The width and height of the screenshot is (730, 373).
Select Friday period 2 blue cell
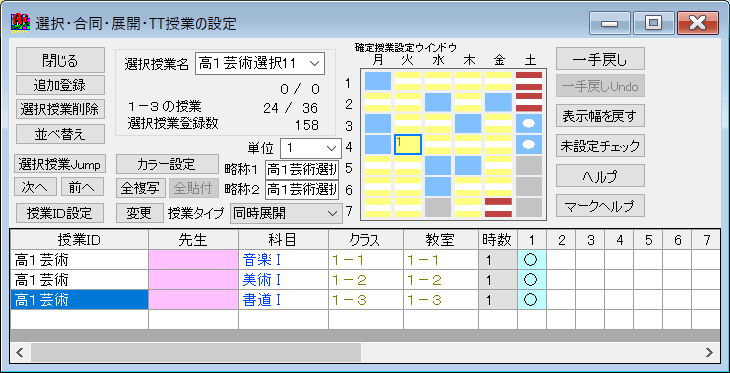coord(499,102)
